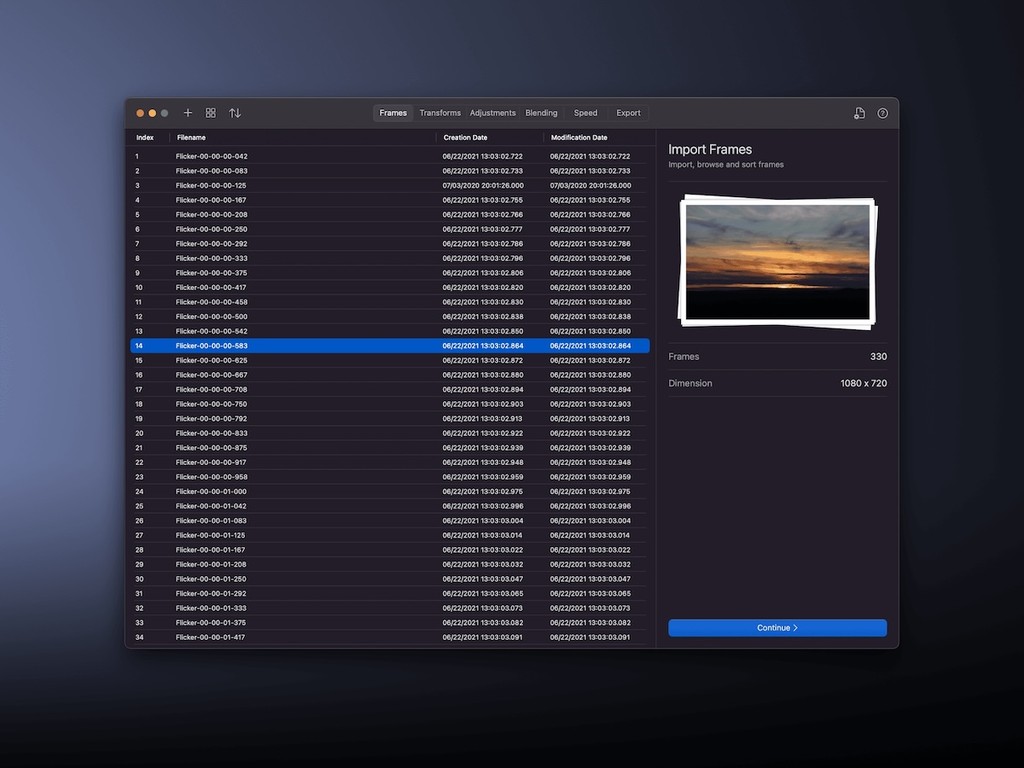Go to the Speed tab
This screenshot has height=768, width=1024.
click(585, 113)
